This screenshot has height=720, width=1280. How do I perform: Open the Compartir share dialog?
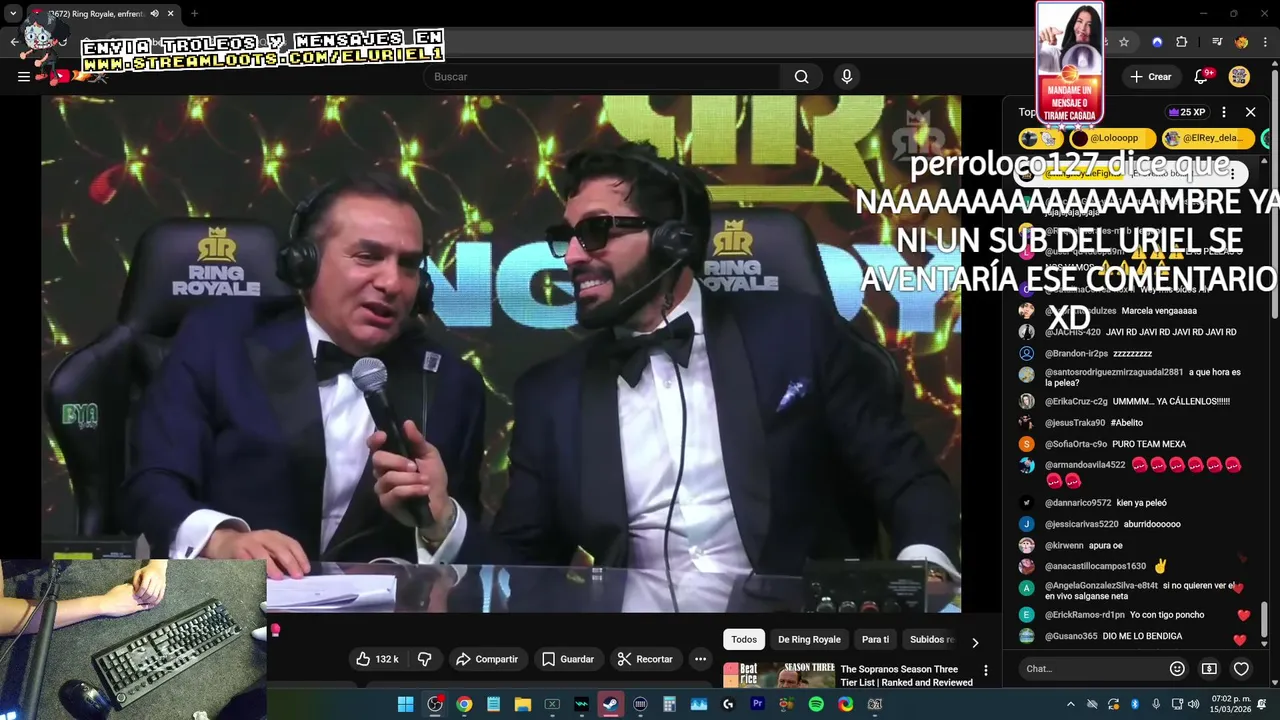point(487,659)
